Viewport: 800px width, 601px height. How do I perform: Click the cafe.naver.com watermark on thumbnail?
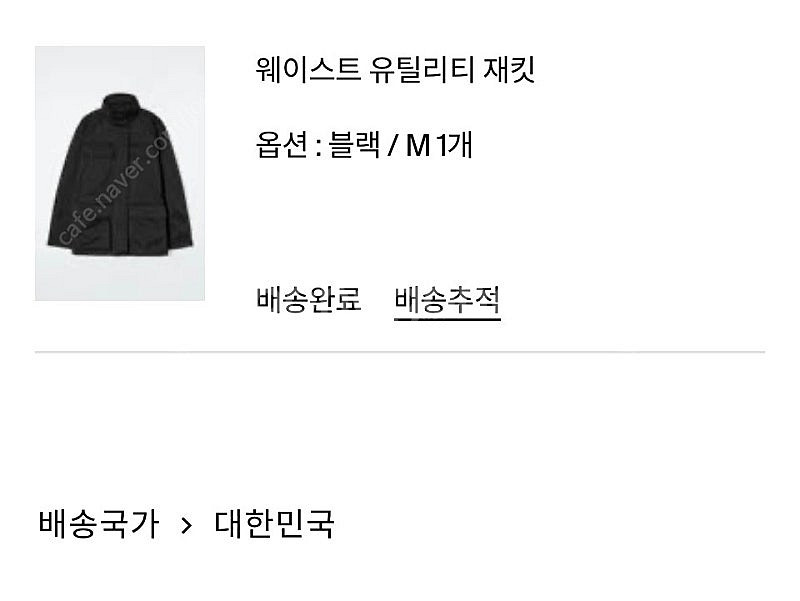click(x=115, y=186)
